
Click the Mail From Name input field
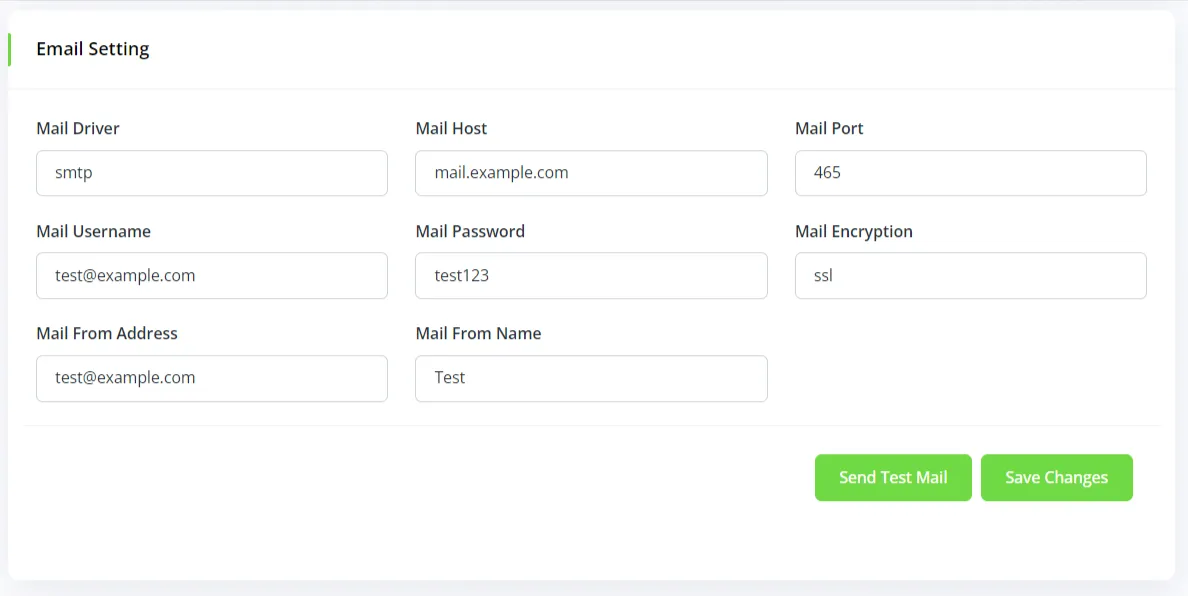click(x=590, y=378)
